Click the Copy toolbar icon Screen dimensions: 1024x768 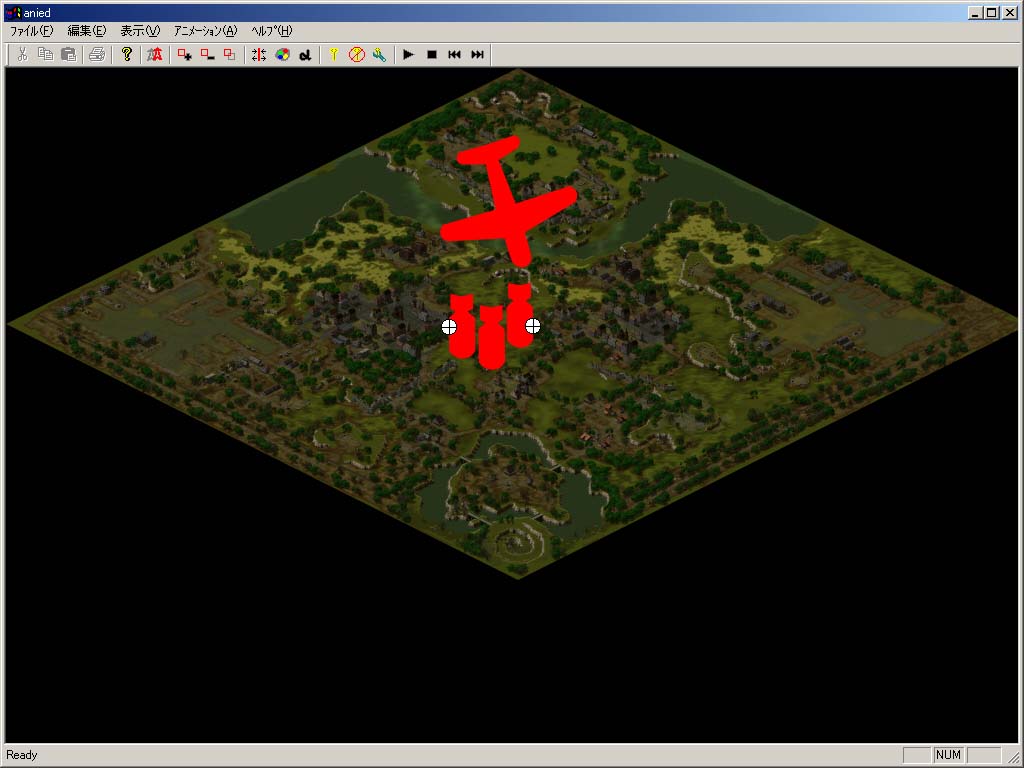[45, 54]
